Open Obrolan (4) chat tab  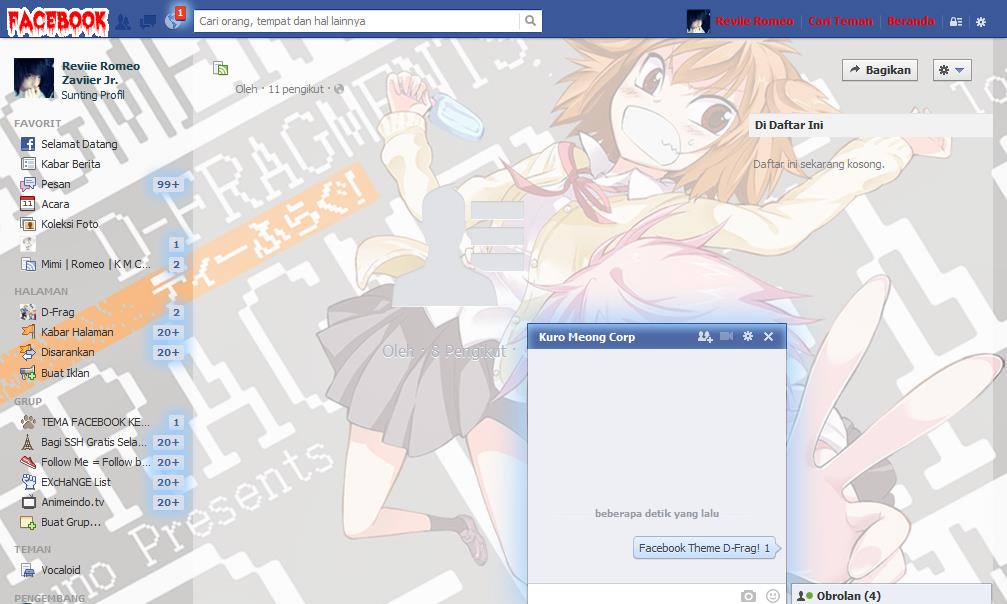coord(891,595)
